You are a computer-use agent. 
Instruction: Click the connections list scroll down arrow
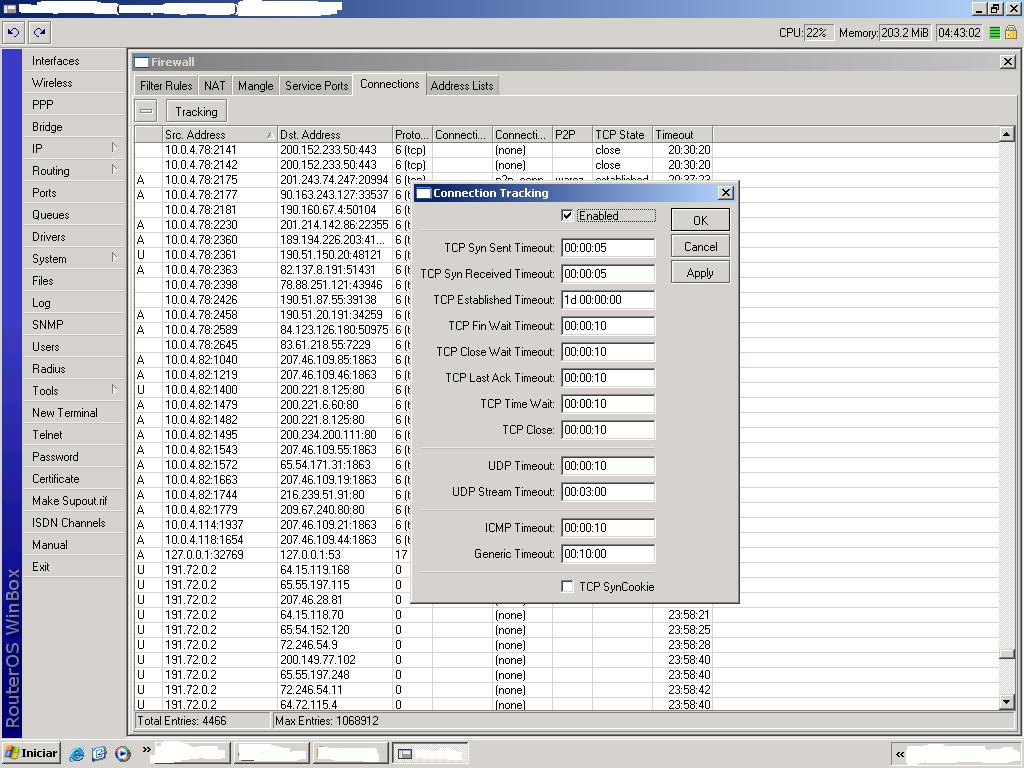click(x=1006, y=703)
